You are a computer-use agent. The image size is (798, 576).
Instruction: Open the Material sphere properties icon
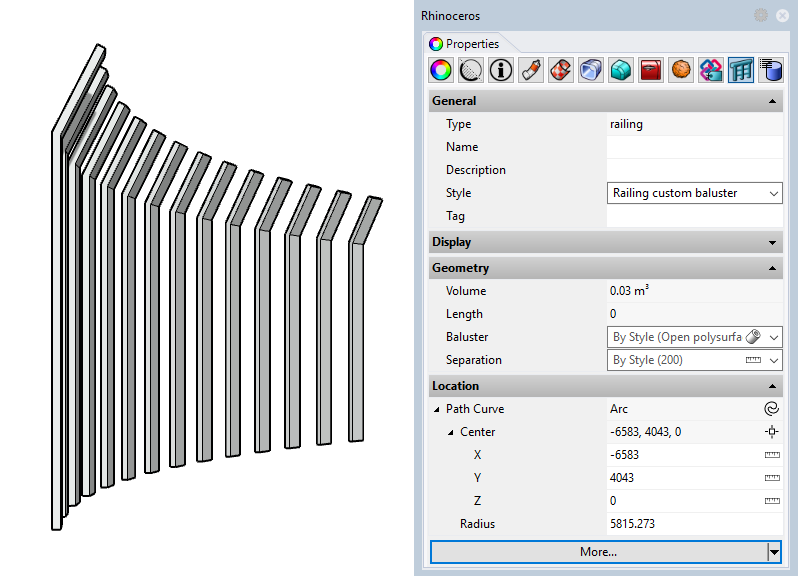pos(471,70)
